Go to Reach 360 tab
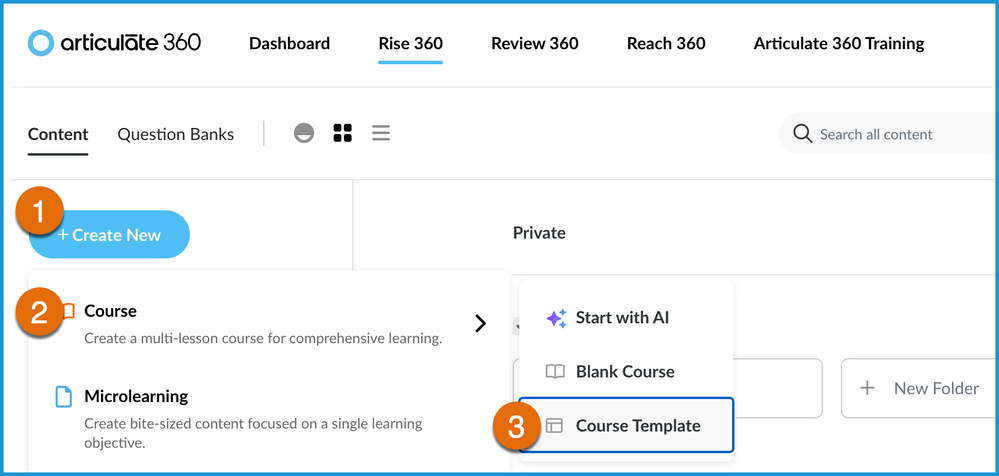This screenshot has width=999, height=476. click(x=666, y=43)
